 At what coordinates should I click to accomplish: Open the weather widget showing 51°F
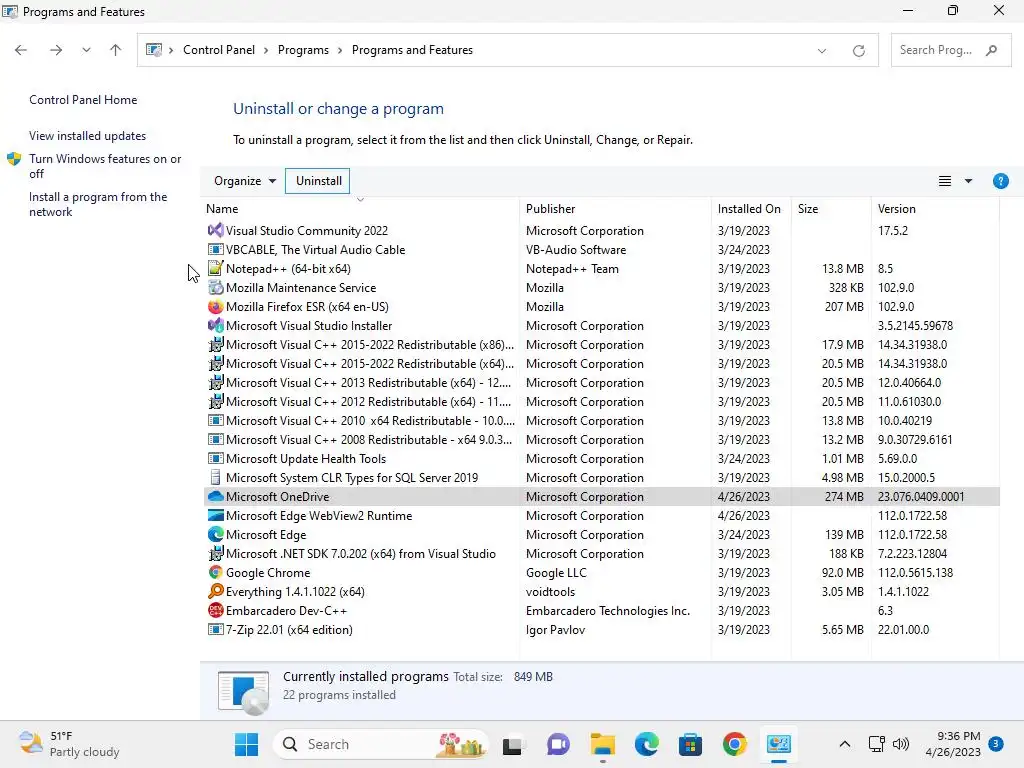[x=69, y=744]
